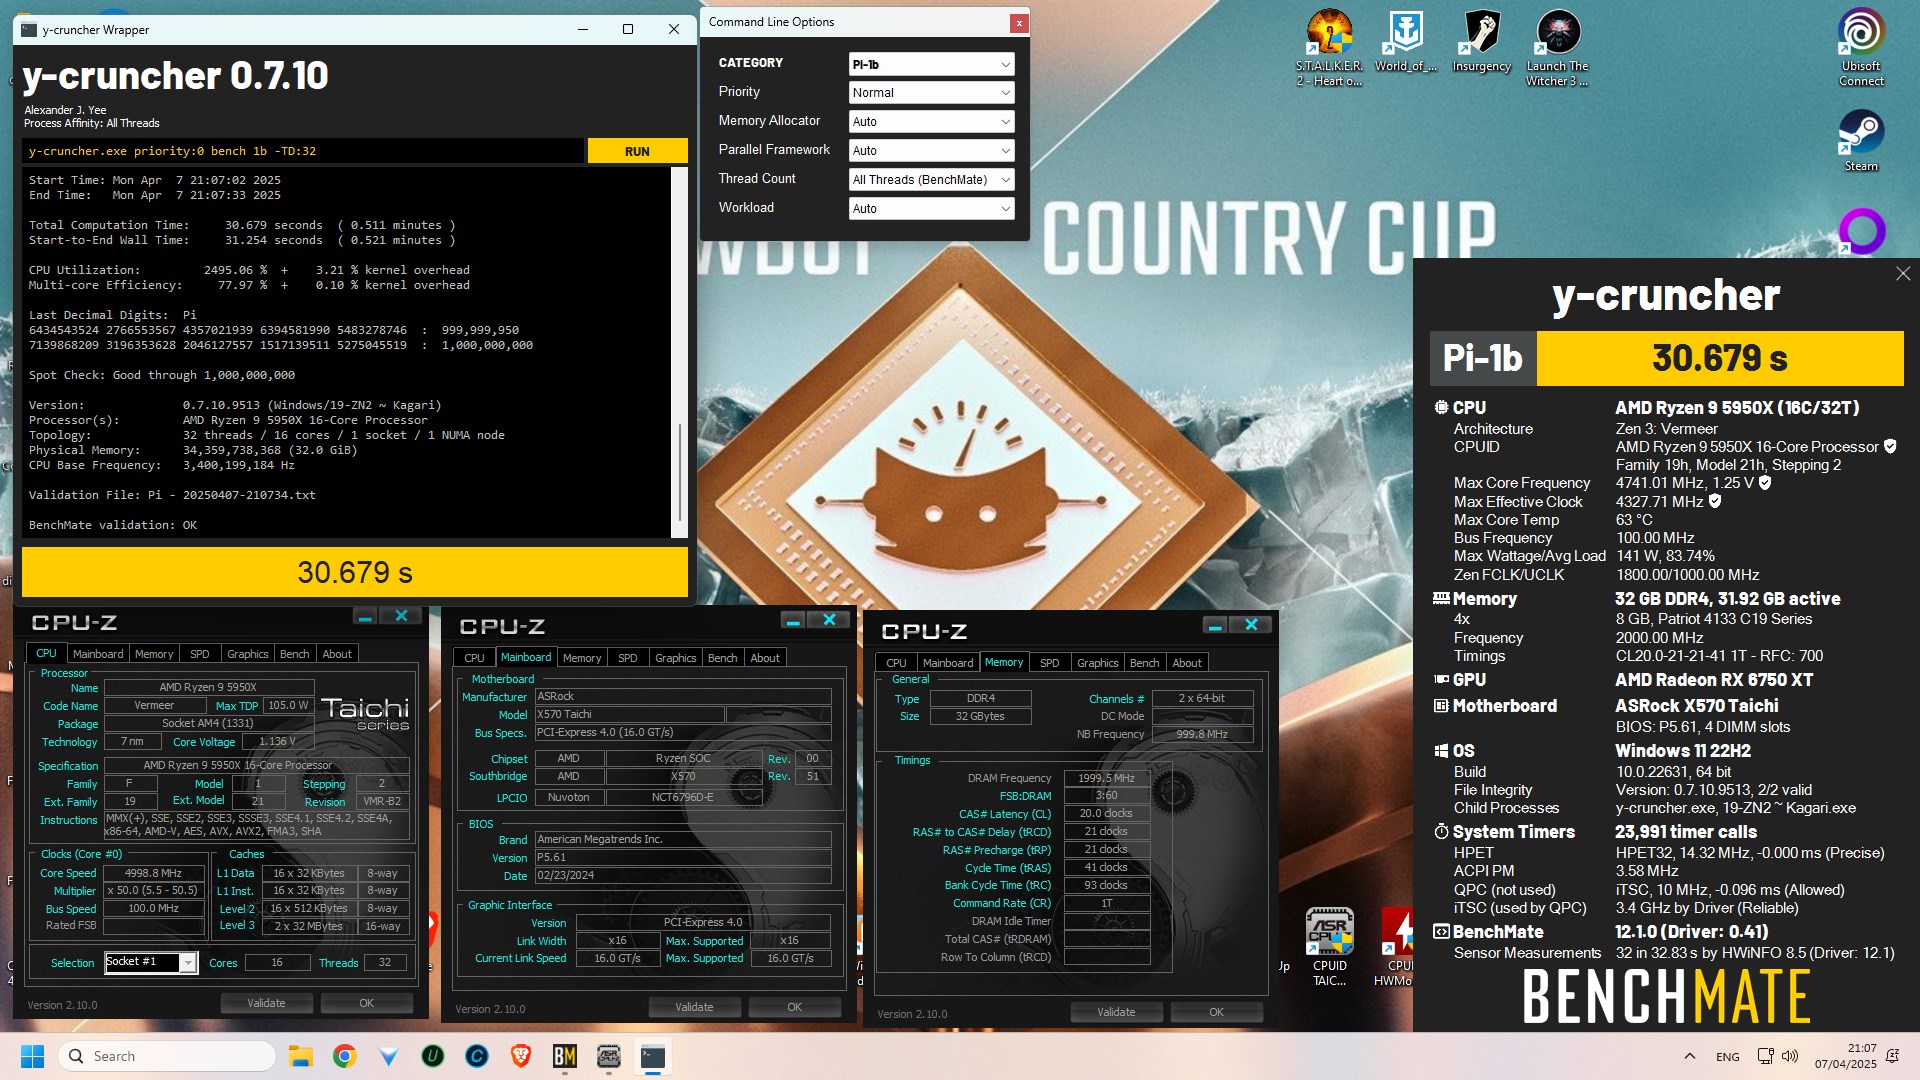Image resolution: width=1920 pixels, height=1080 pixels.
Task: Open the green U icon on the taskbar
Action: click(432, 1056)
